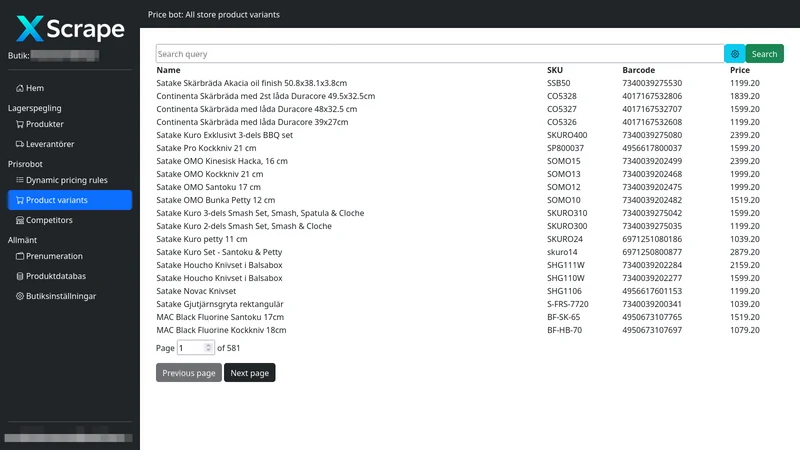Select Satake Novac Knivset row
This screenshot has width=800, height=450.
(469, 291)
